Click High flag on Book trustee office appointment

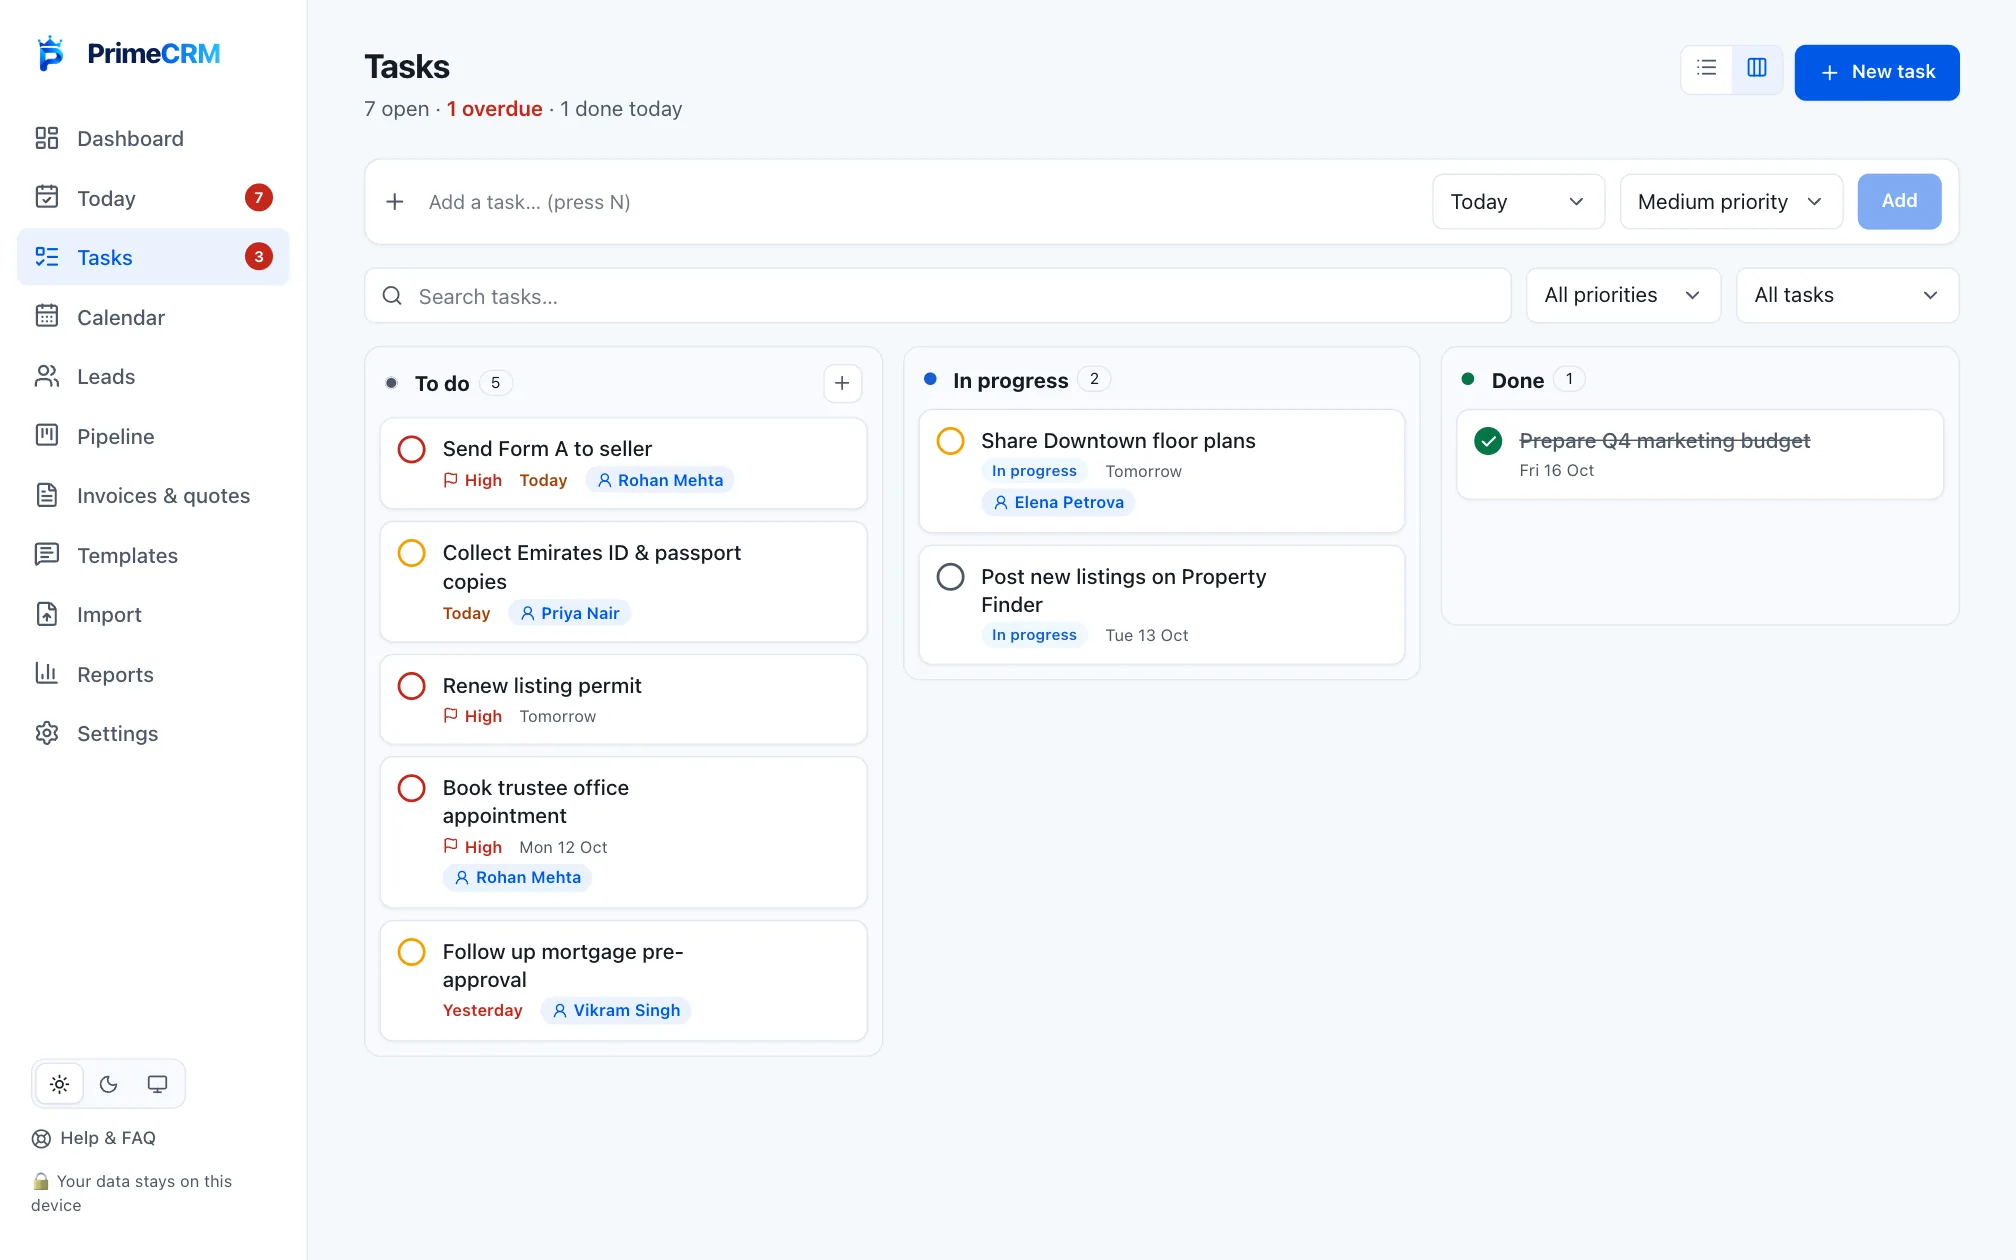473,847
